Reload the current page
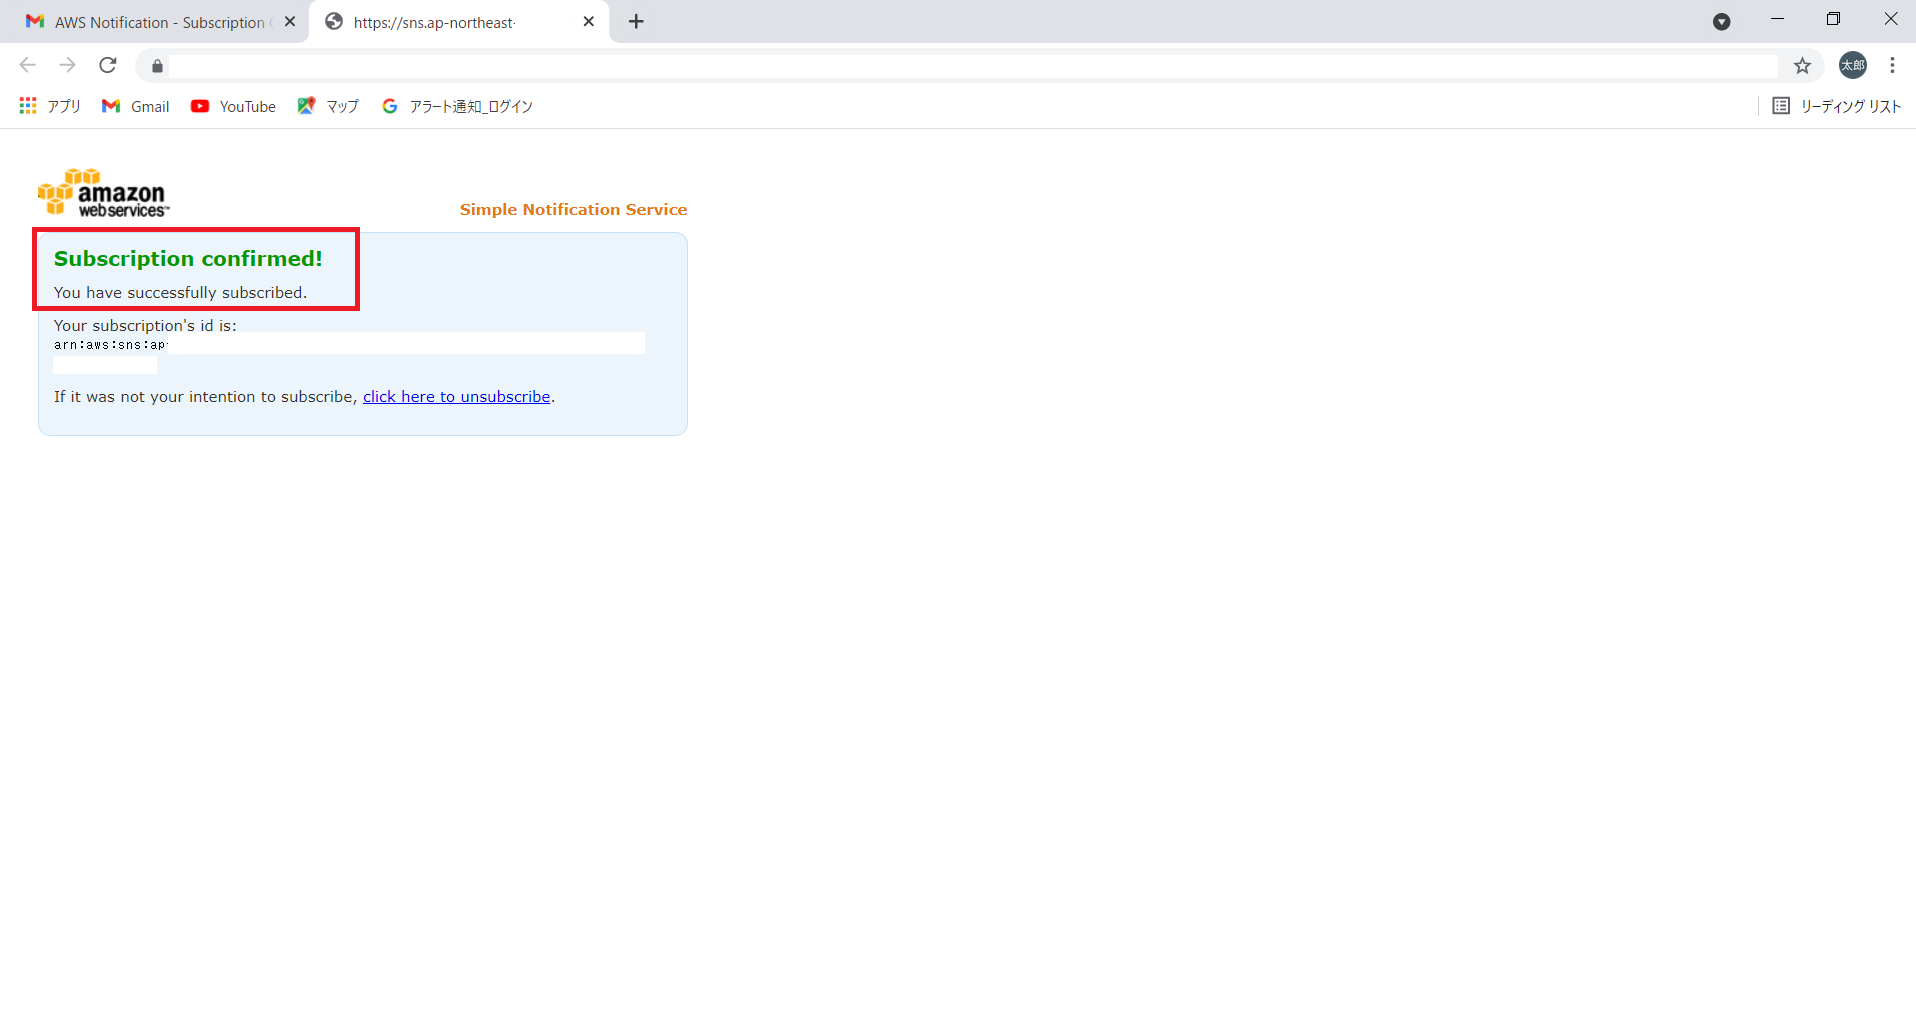The width and height of the screenshot is (1916, 1030). click(108, 66)
